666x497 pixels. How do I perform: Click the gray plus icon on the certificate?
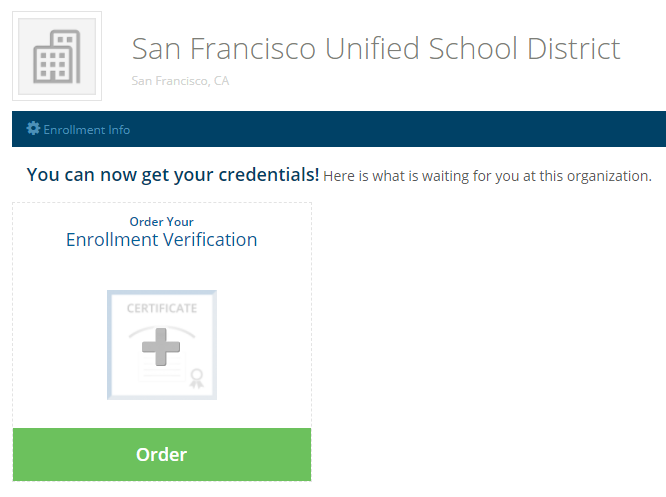click(x=161, y=347)
